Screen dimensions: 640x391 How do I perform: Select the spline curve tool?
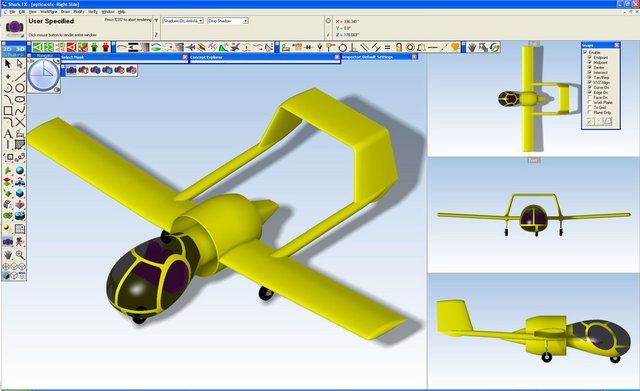click(20, 111)
